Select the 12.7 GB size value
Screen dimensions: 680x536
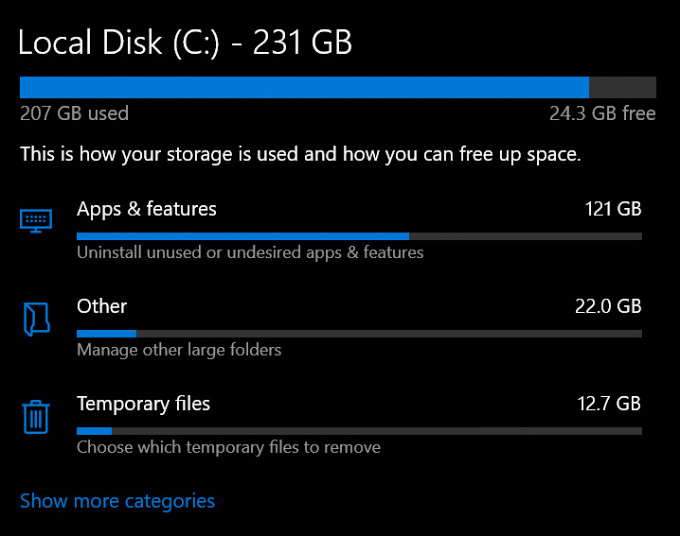pyautogui.click(x=609, y=404)
